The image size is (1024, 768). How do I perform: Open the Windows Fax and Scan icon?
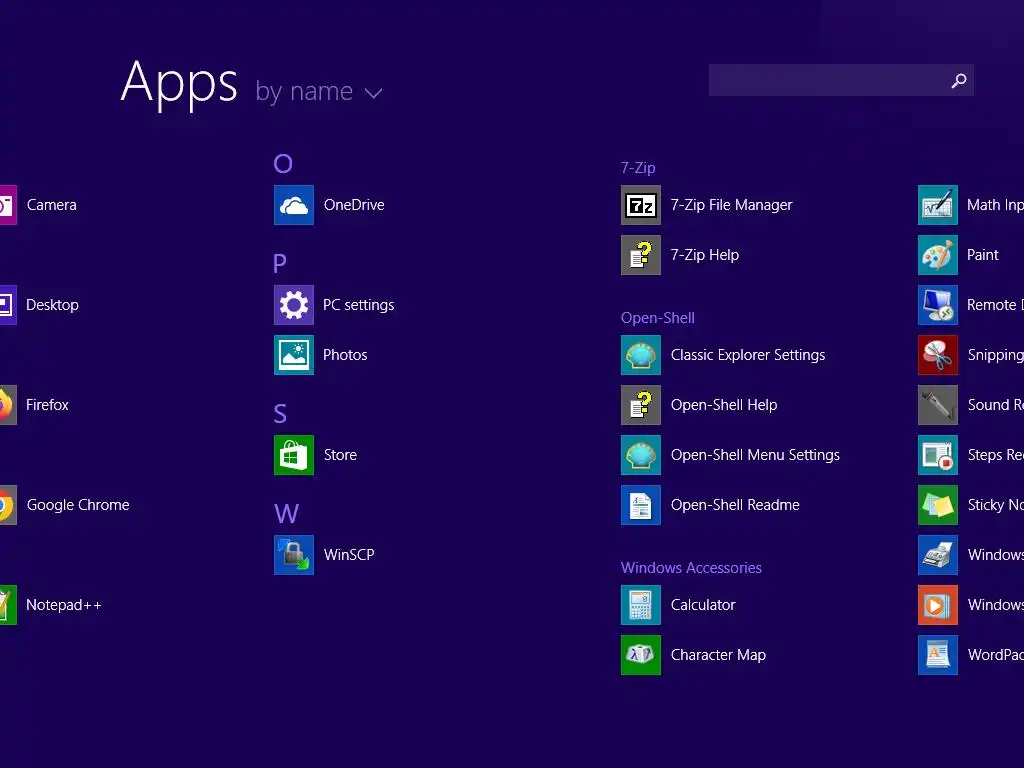[938, 554]
